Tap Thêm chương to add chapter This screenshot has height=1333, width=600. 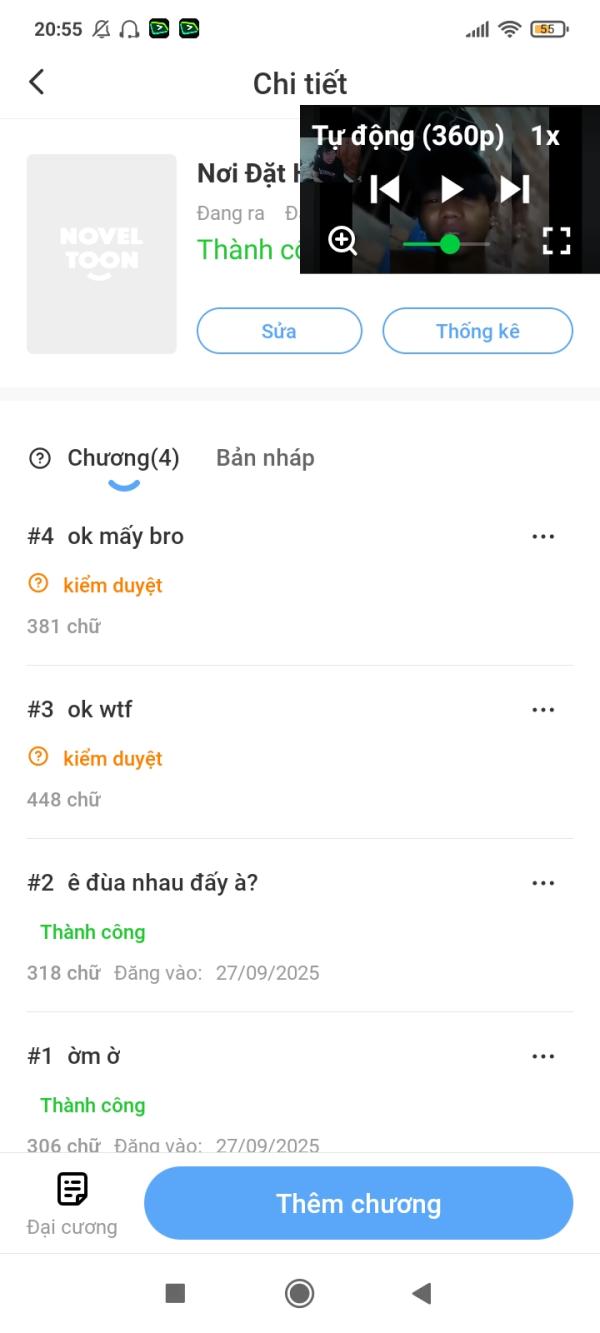click(x=358, y=1203)
